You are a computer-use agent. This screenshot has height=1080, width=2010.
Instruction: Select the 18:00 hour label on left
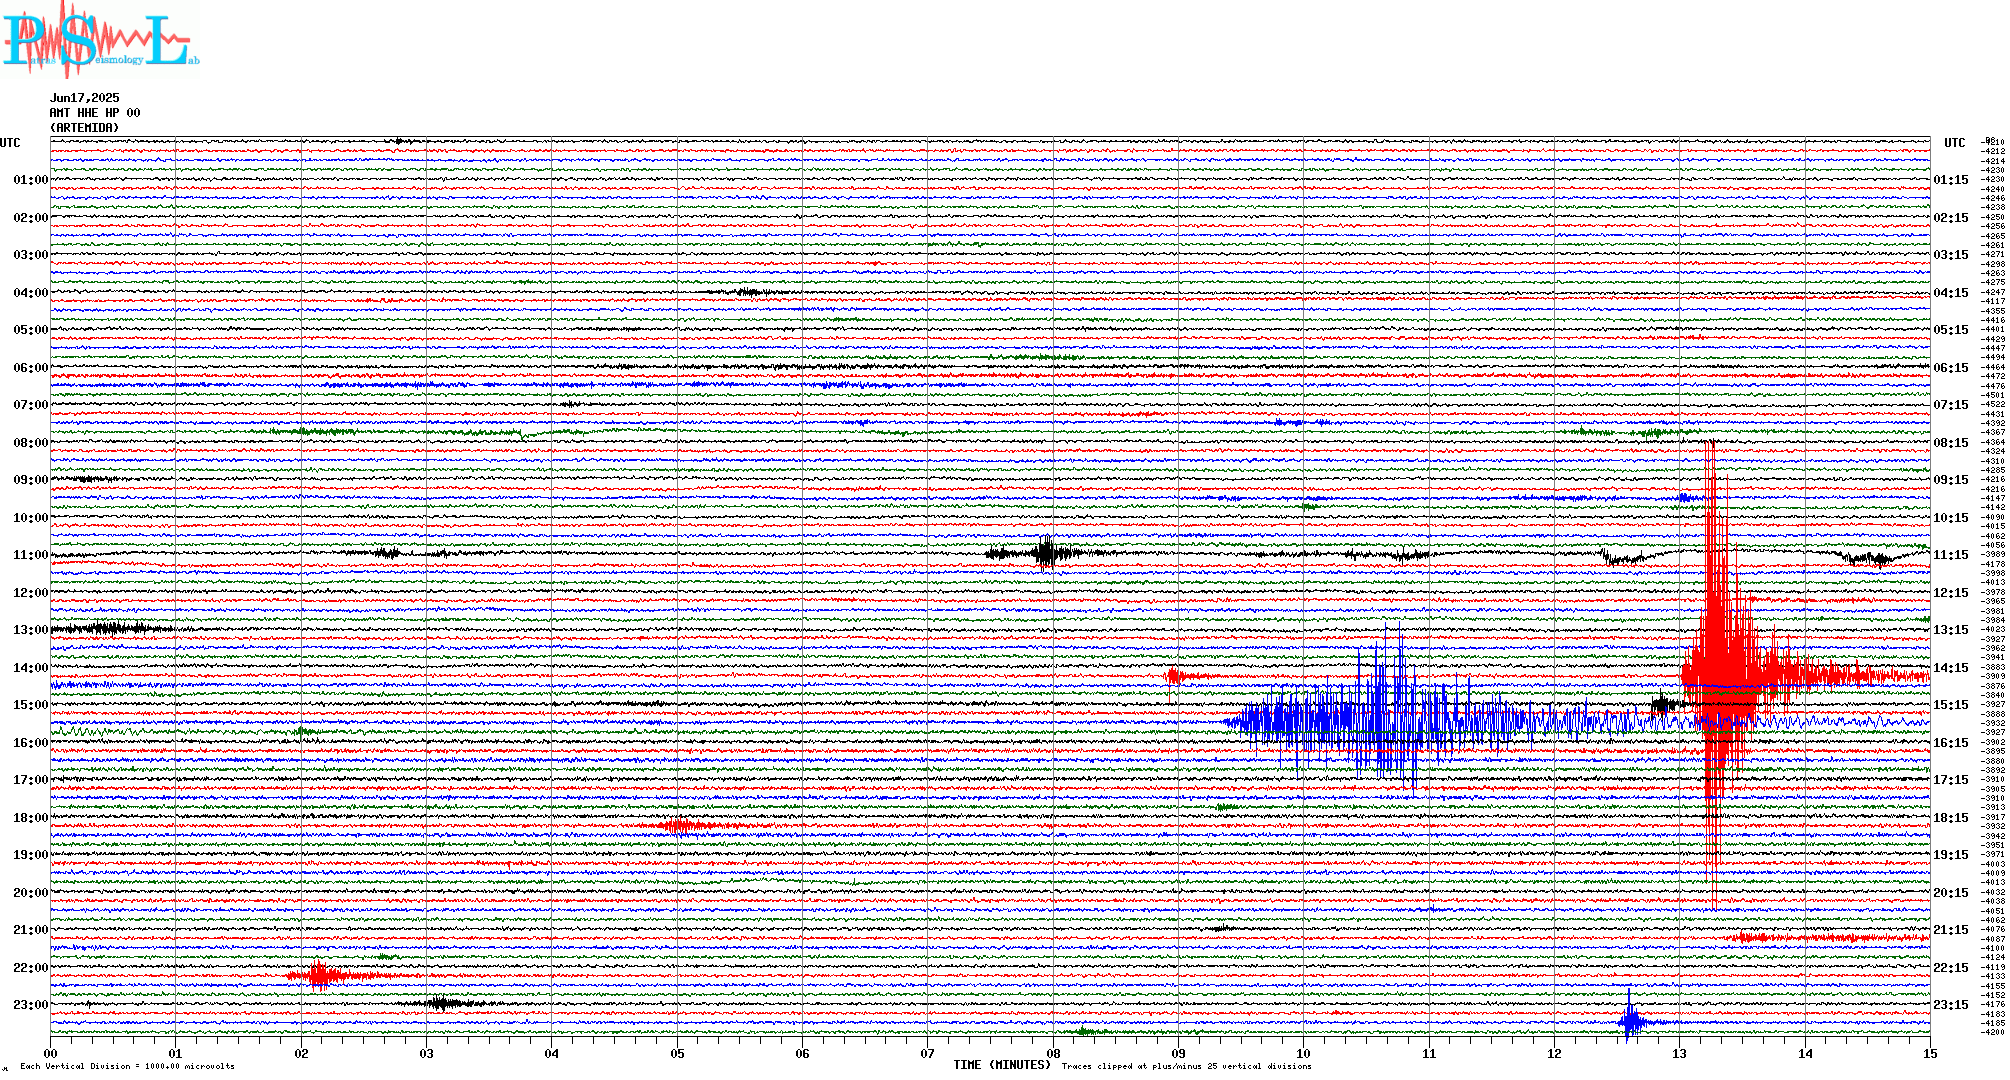(x=30, y=818)
